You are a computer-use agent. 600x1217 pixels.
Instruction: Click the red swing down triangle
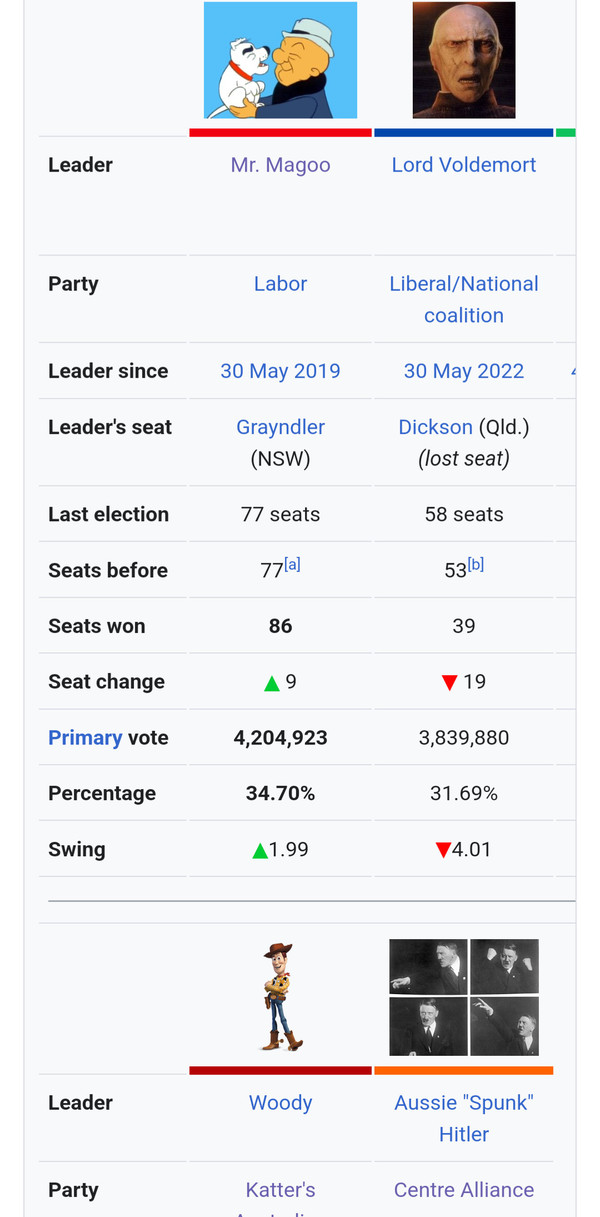pyautogui.click(x=443, y=851)
